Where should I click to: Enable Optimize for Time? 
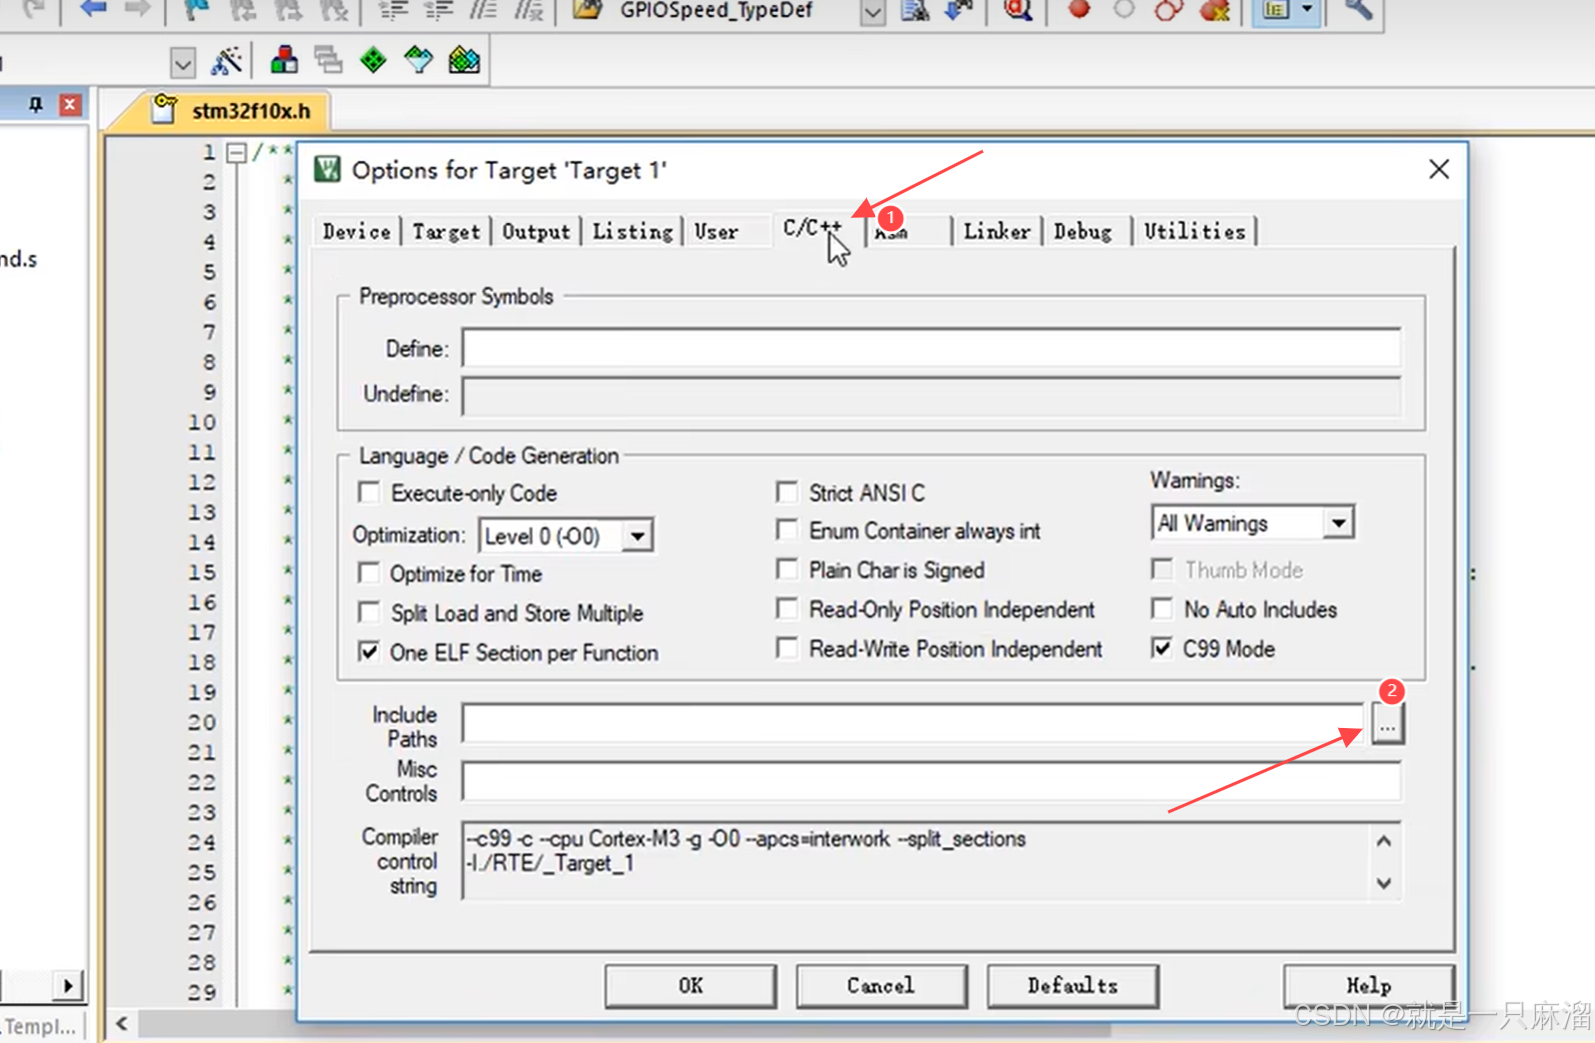[x=369, y=572]
